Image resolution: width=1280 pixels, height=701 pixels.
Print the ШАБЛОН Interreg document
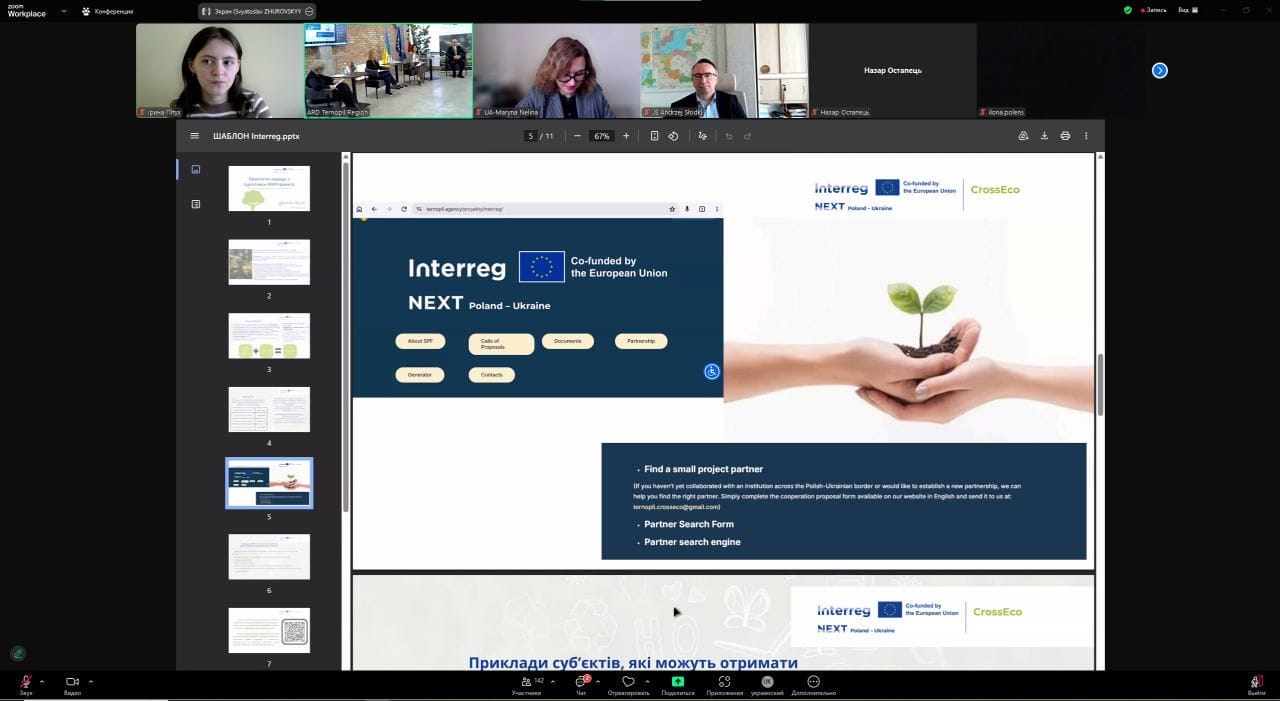click(x=1065, y=136)
